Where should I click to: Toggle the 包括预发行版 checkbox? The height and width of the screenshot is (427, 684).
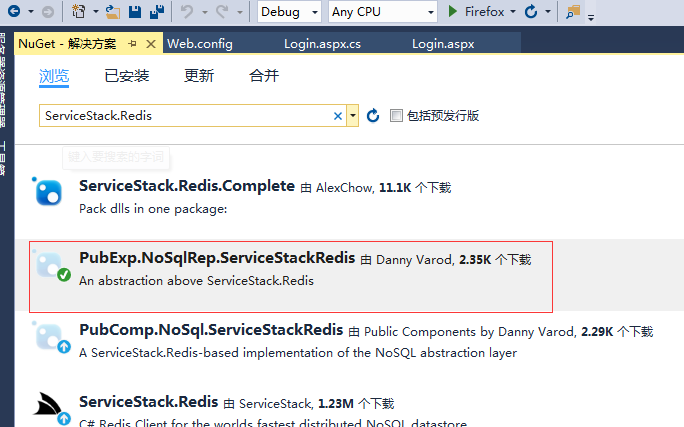[x=396, y=116]
